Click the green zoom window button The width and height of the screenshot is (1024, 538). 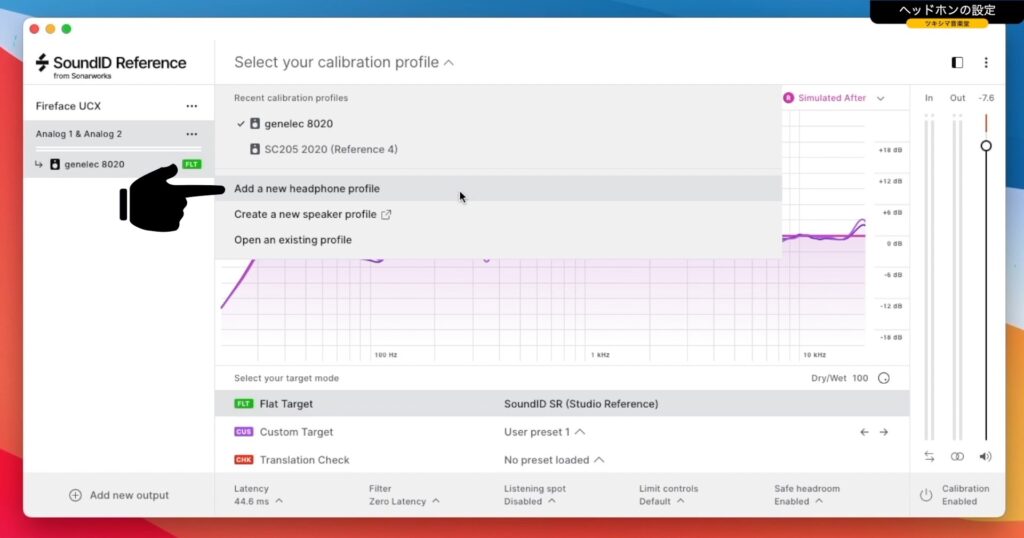(66, 29)
